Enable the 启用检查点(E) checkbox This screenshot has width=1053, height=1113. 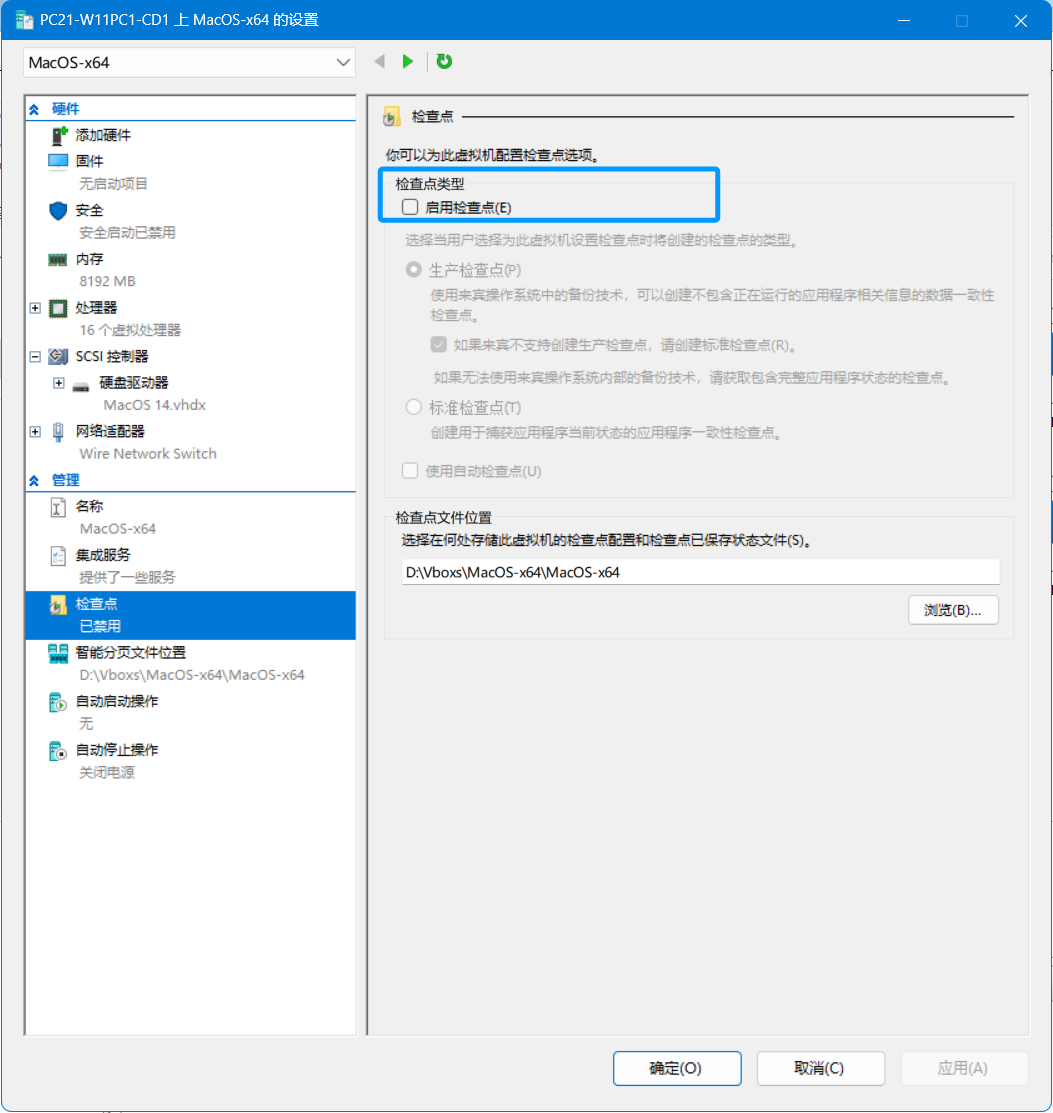[x=410, y=207]
